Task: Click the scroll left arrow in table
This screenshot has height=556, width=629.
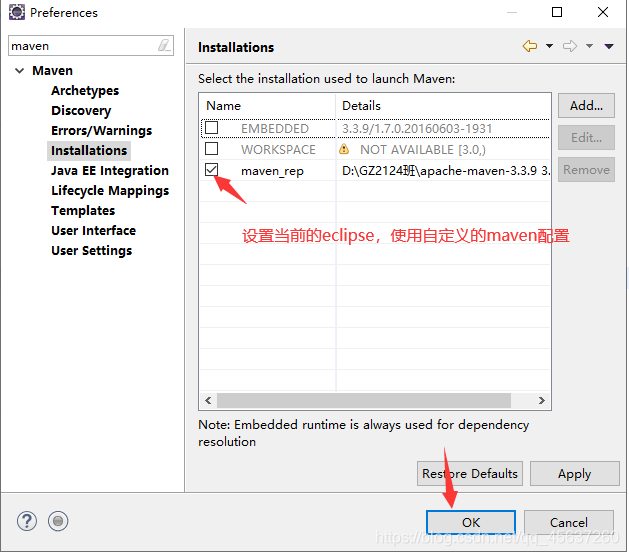Action: [x=208, y=400]
